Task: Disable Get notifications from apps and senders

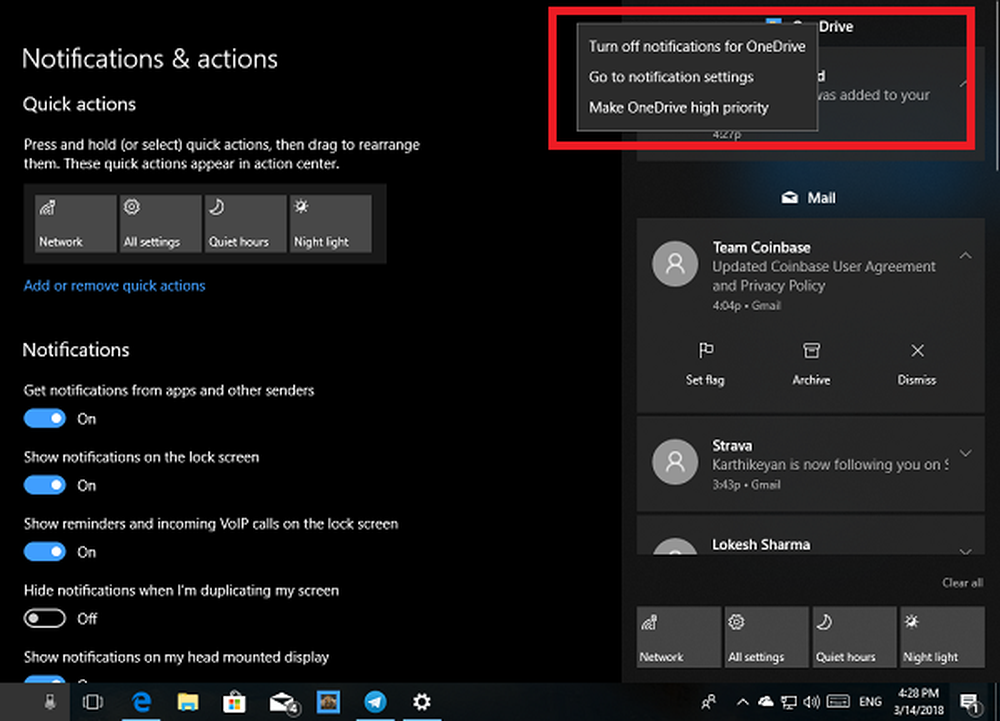Action: (45, 419)
